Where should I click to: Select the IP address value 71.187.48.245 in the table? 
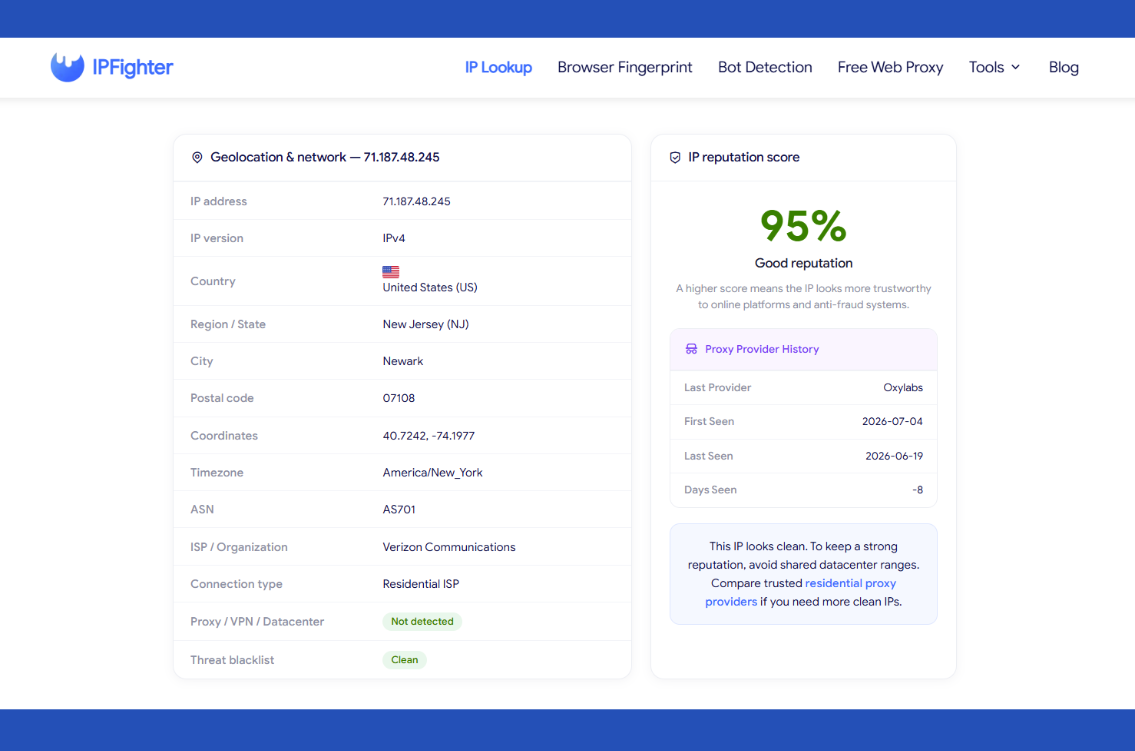416,201
